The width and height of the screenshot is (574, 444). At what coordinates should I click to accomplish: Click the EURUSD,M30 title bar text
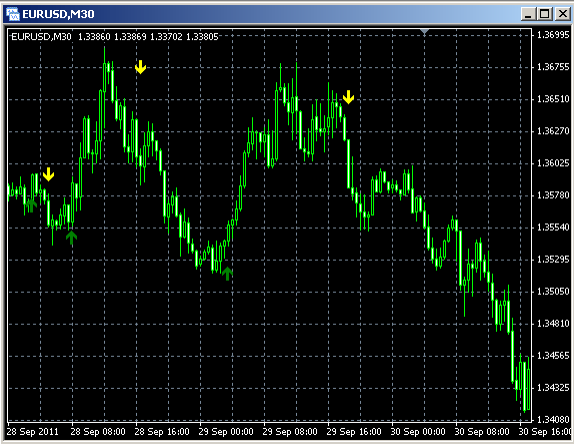[59, 14]
